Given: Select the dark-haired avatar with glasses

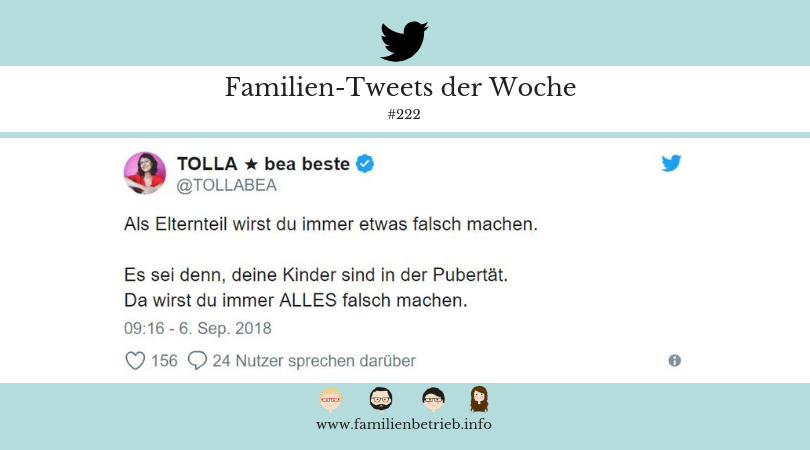Looking at the screenshot, I should pyautogui.click(x=433, y=399).
